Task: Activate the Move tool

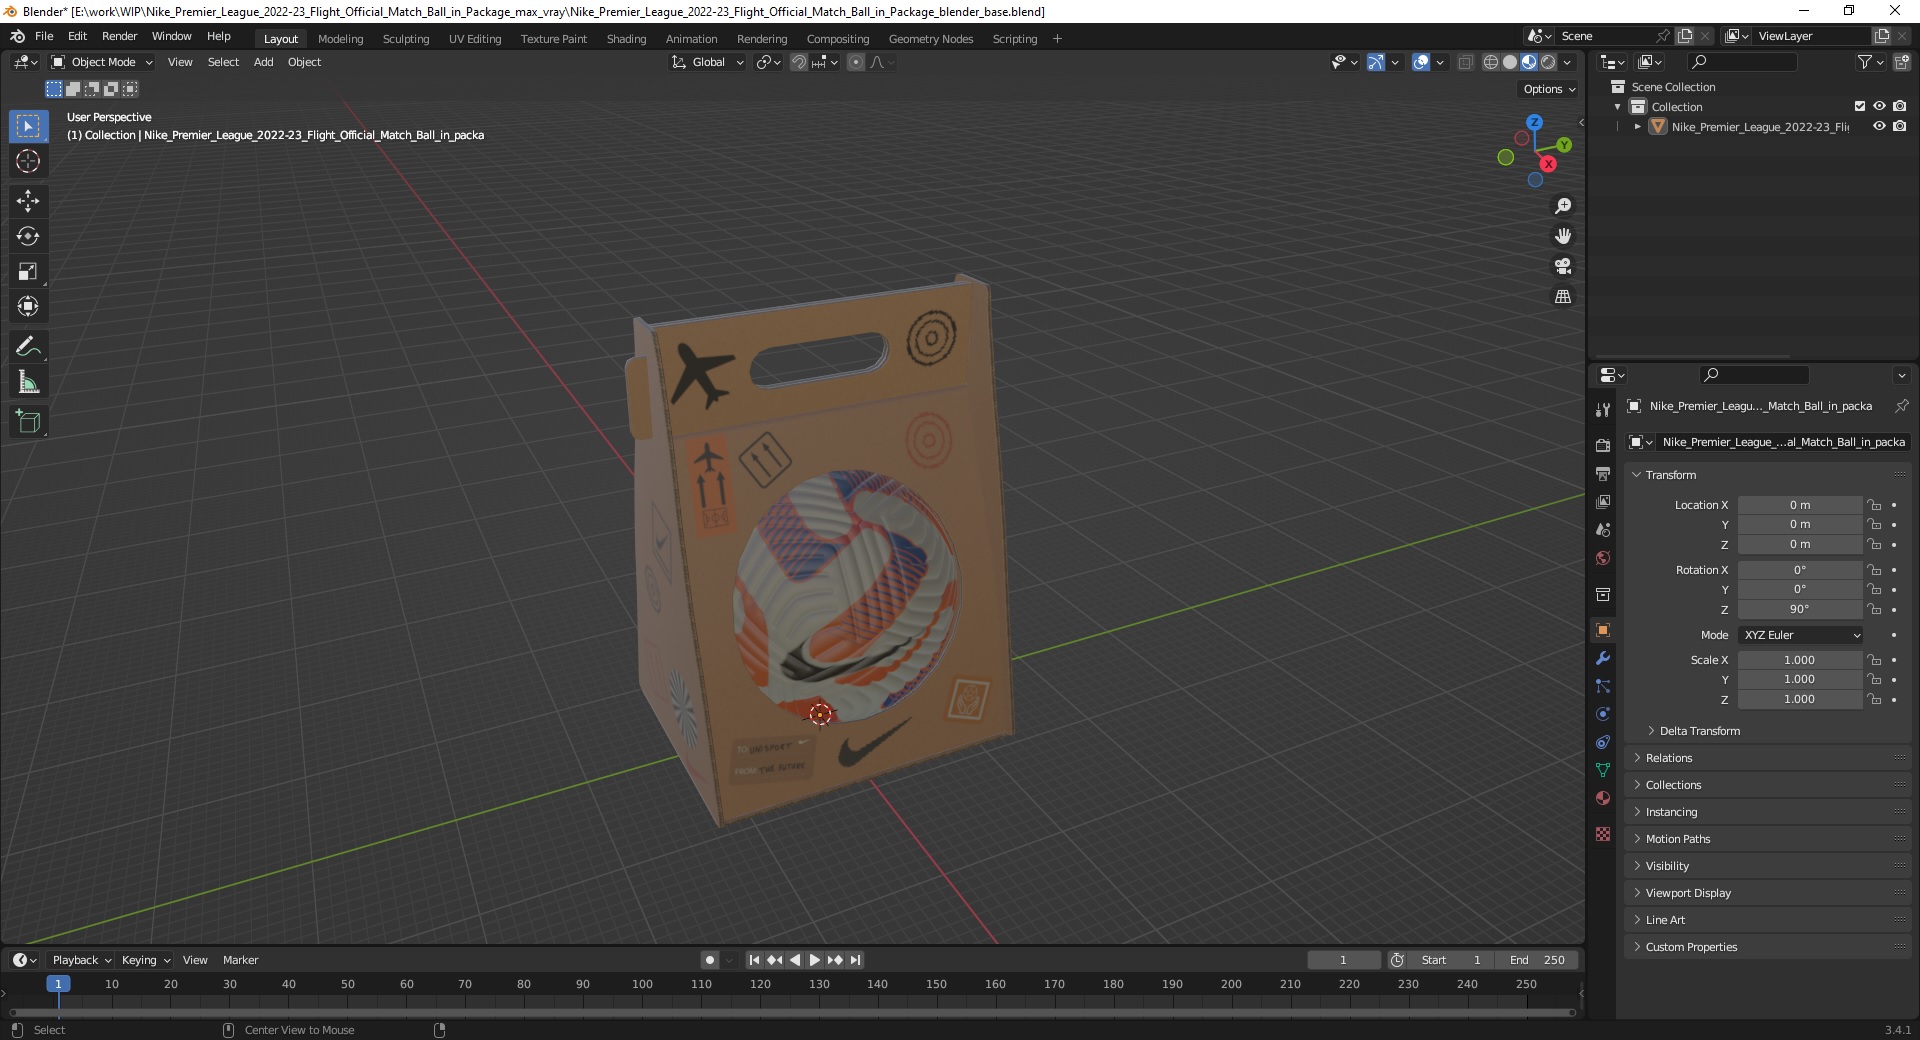Action: coord(28,201)
